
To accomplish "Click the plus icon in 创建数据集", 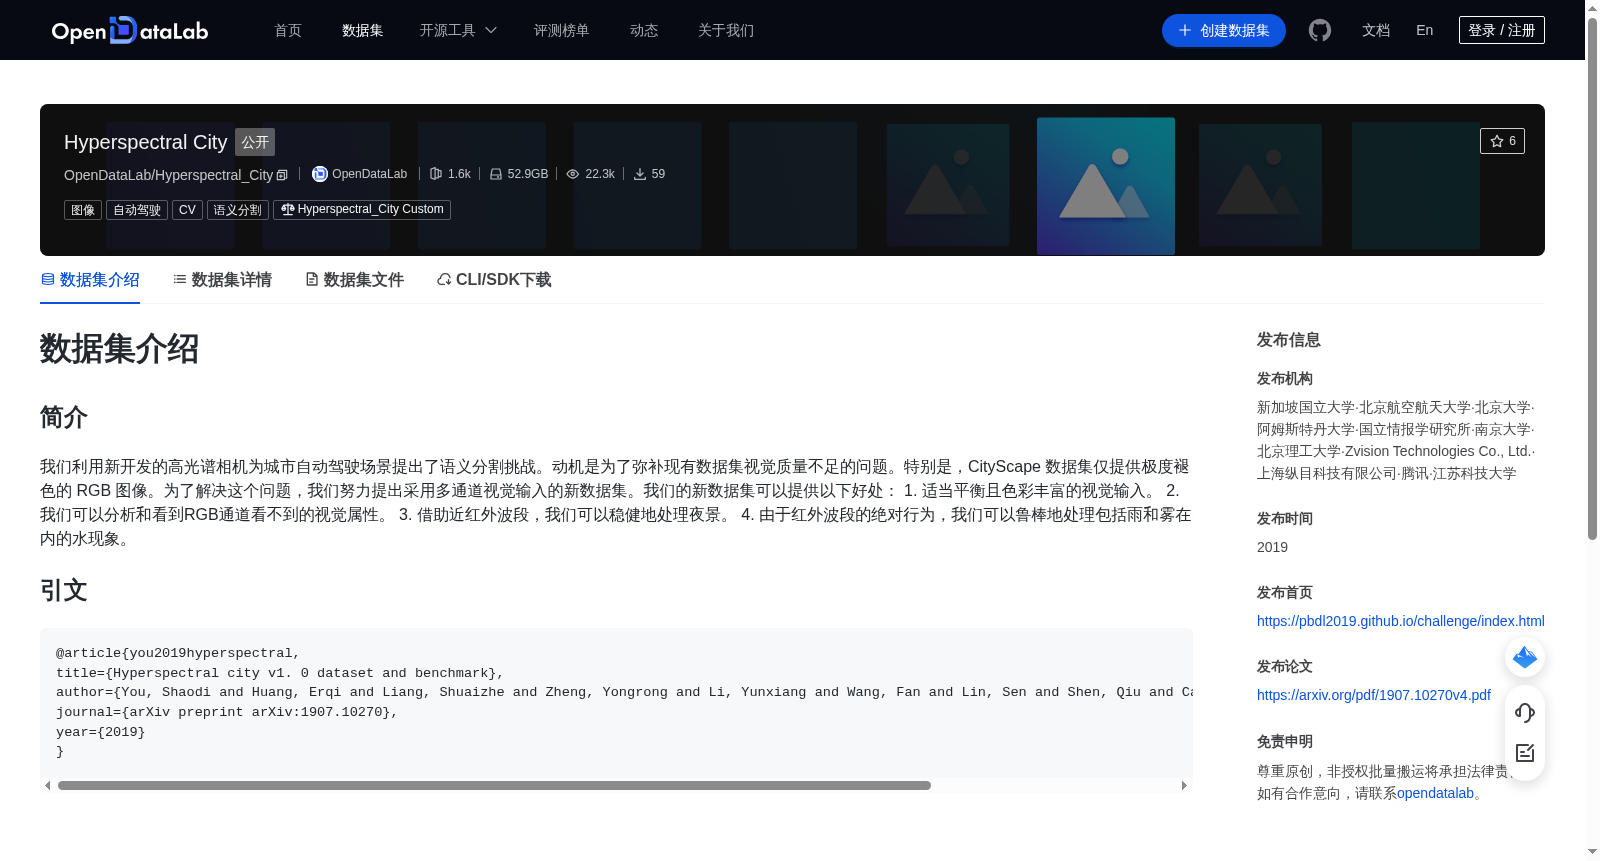I will point(1185,31).
